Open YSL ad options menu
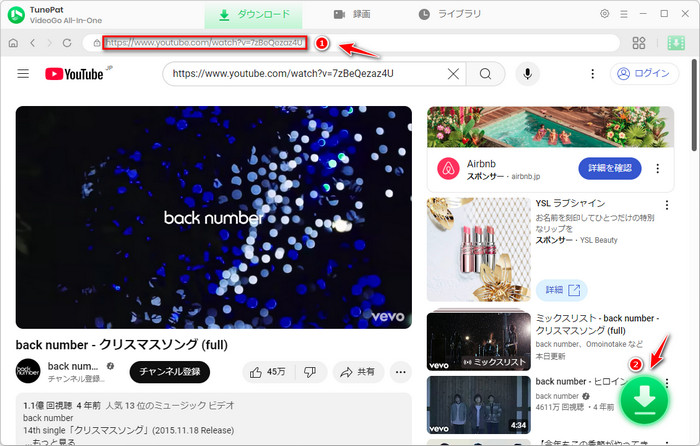 [x=667, y=205]
